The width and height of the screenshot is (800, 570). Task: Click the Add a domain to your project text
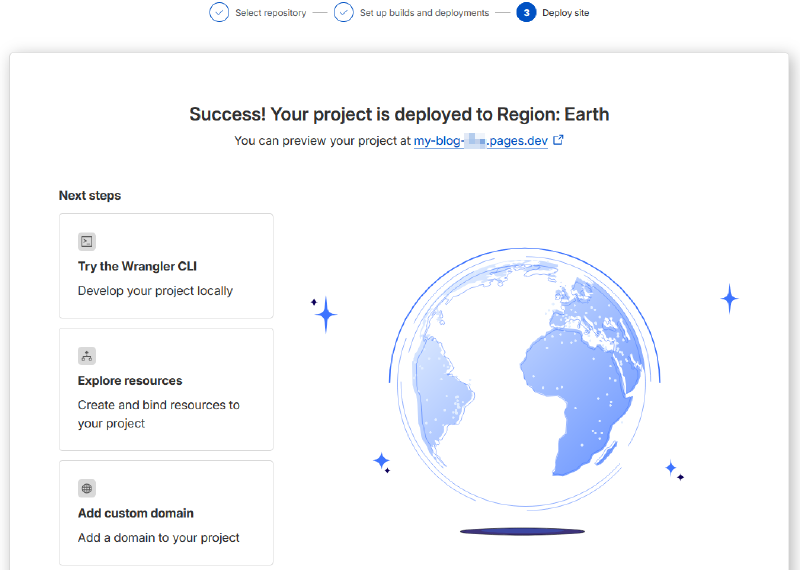coord(159,538)
